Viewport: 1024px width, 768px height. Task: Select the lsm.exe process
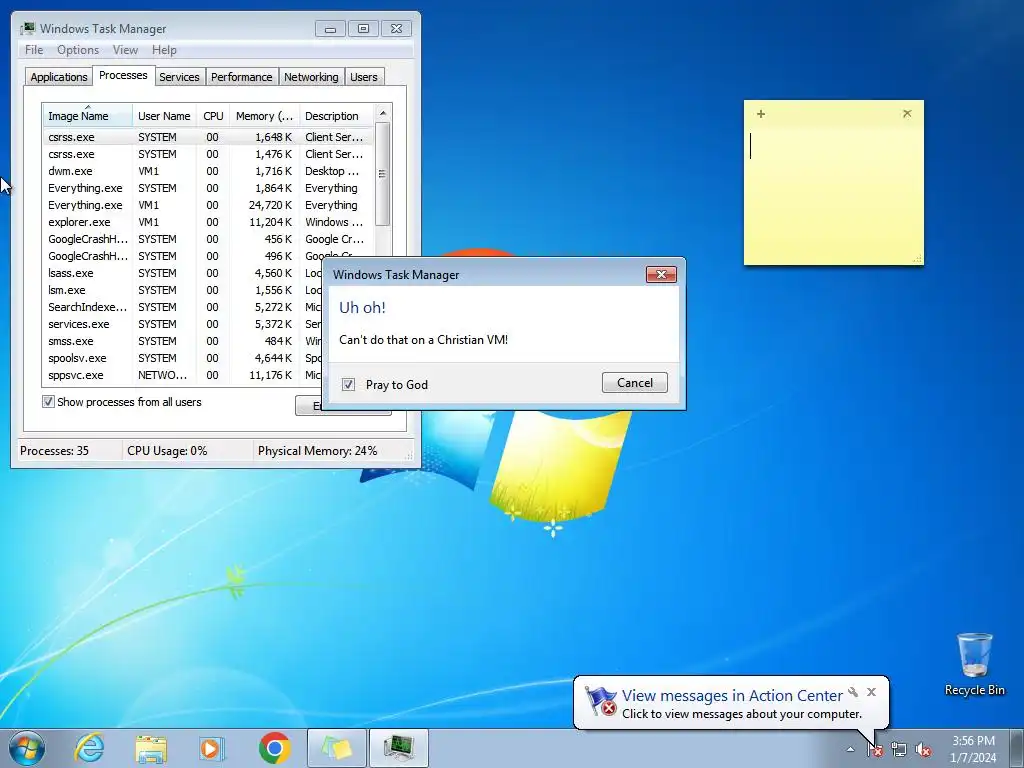coord(183,290)
